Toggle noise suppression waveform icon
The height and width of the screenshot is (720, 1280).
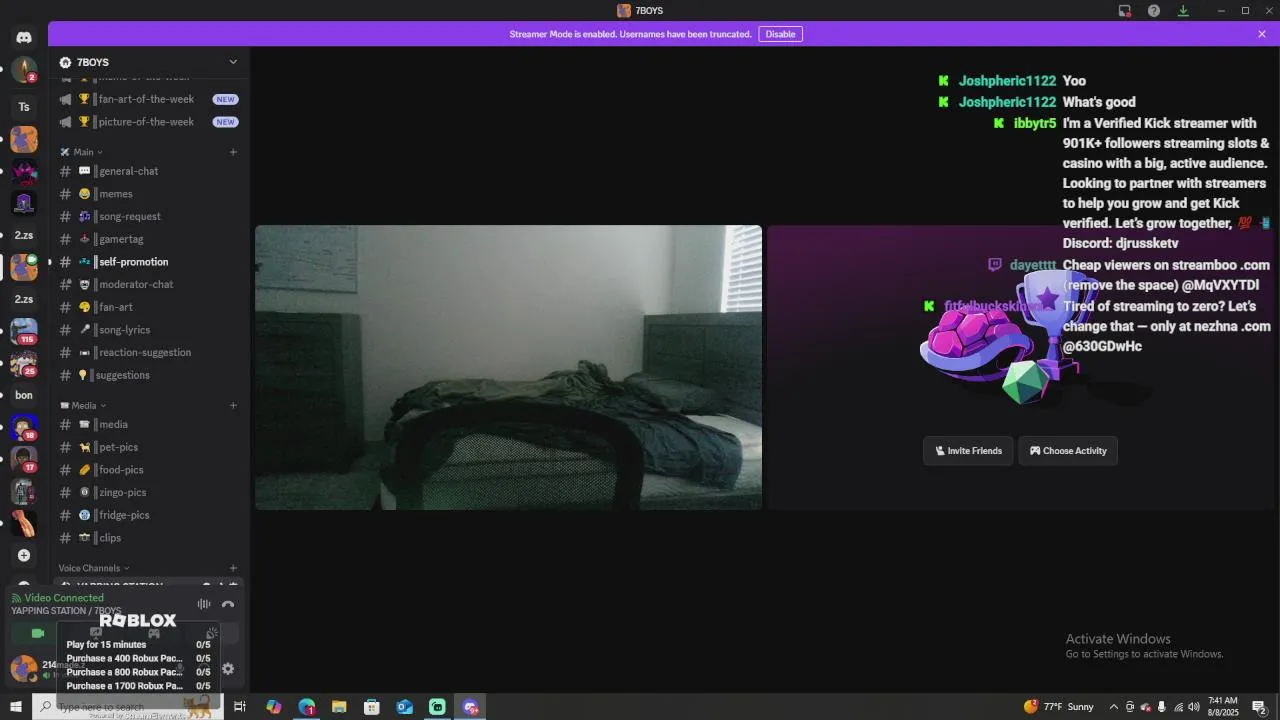pos(204,604)
